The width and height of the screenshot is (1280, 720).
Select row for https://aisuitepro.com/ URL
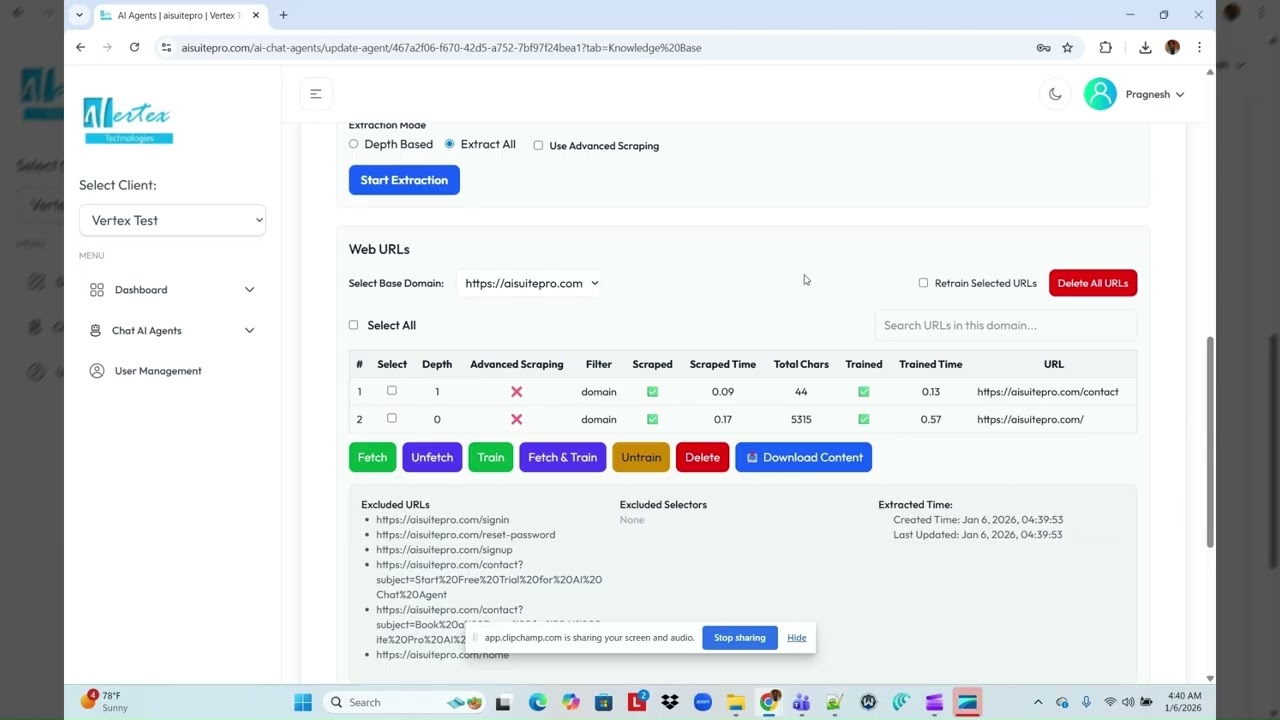click(x=392, y=418)
